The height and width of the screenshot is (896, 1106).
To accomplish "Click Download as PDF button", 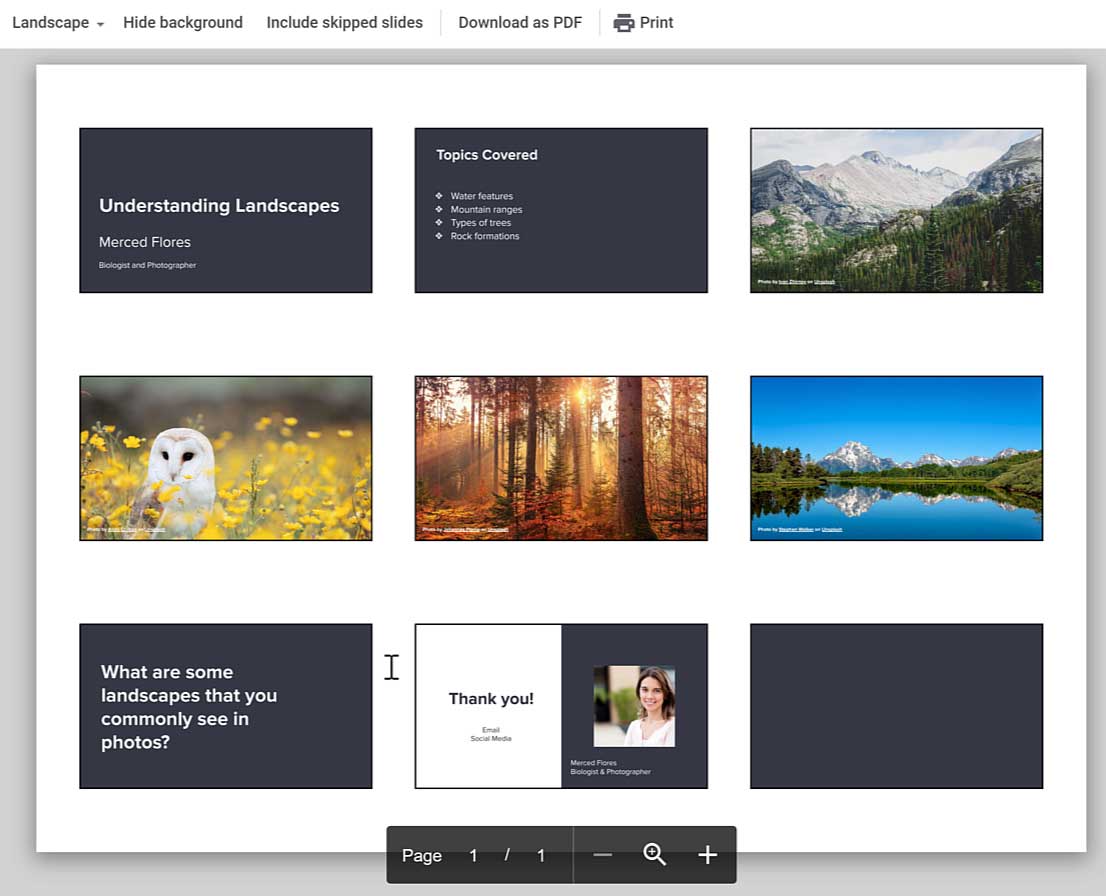I will tap(520, 23).
